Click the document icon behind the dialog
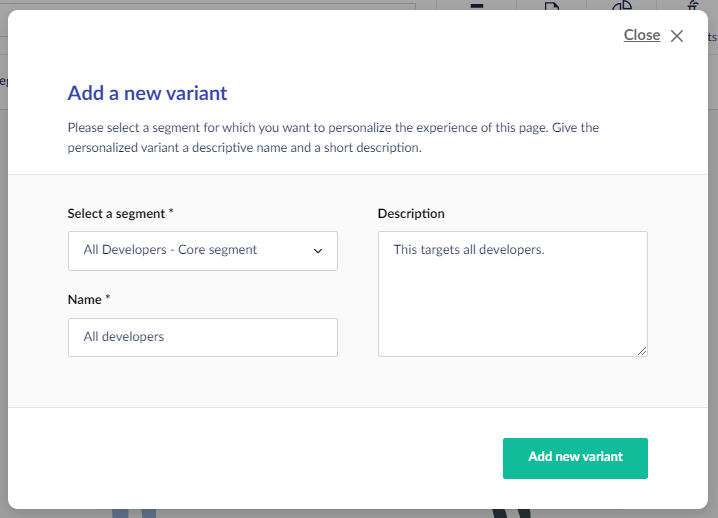The width and height of the screenshot is (718, 518). pos(551,6)
